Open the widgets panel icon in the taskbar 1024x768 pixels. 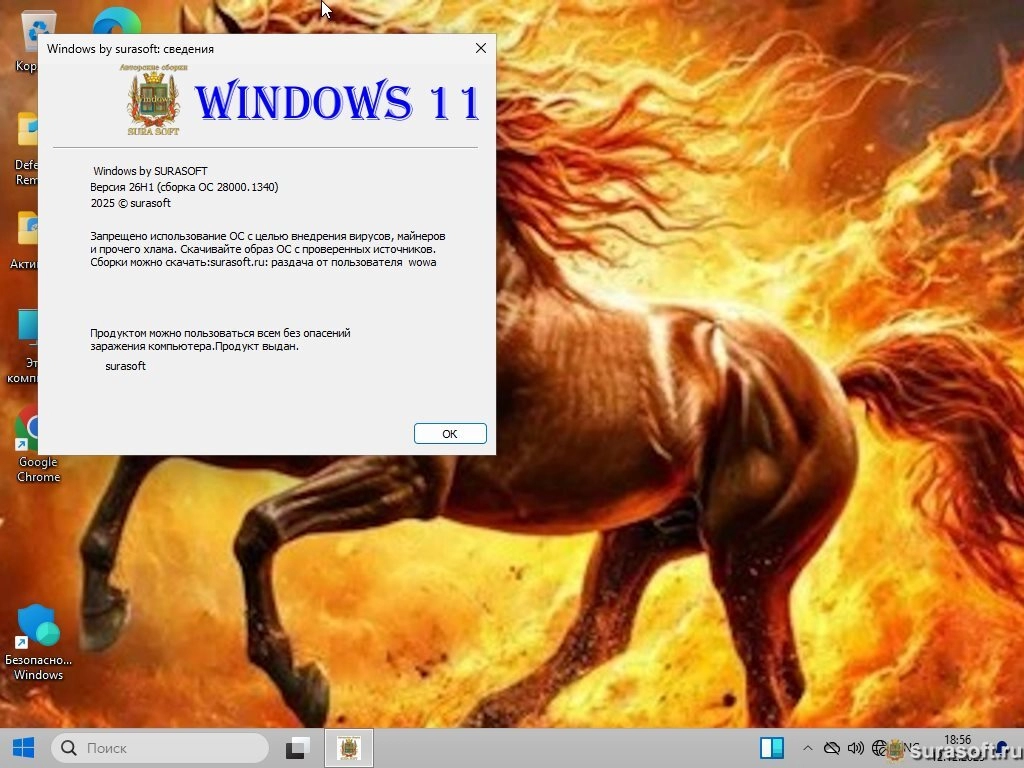[x=771, y=748]
